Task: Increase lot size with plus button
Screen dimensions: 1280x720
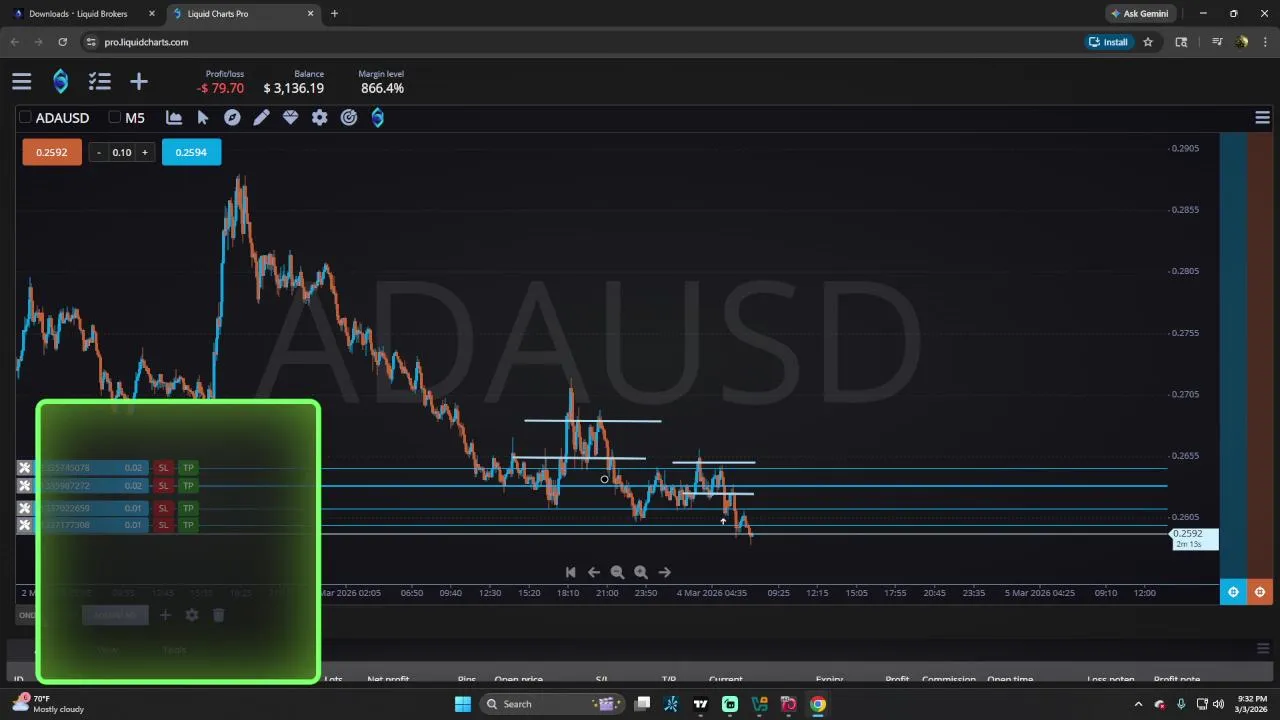Action: click(x=145, y=152)
